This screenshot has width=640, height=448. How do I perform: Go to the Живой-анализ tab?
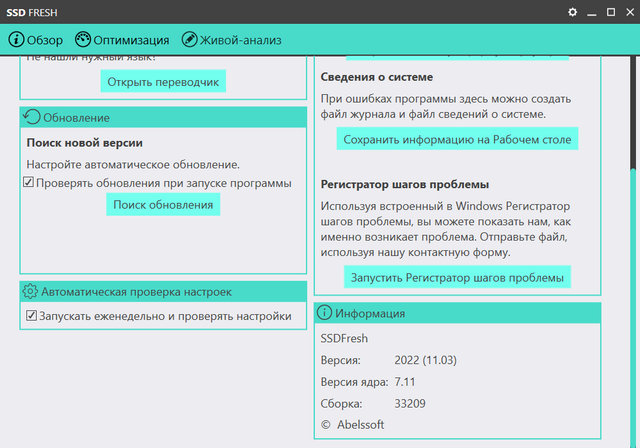(241, 40)
